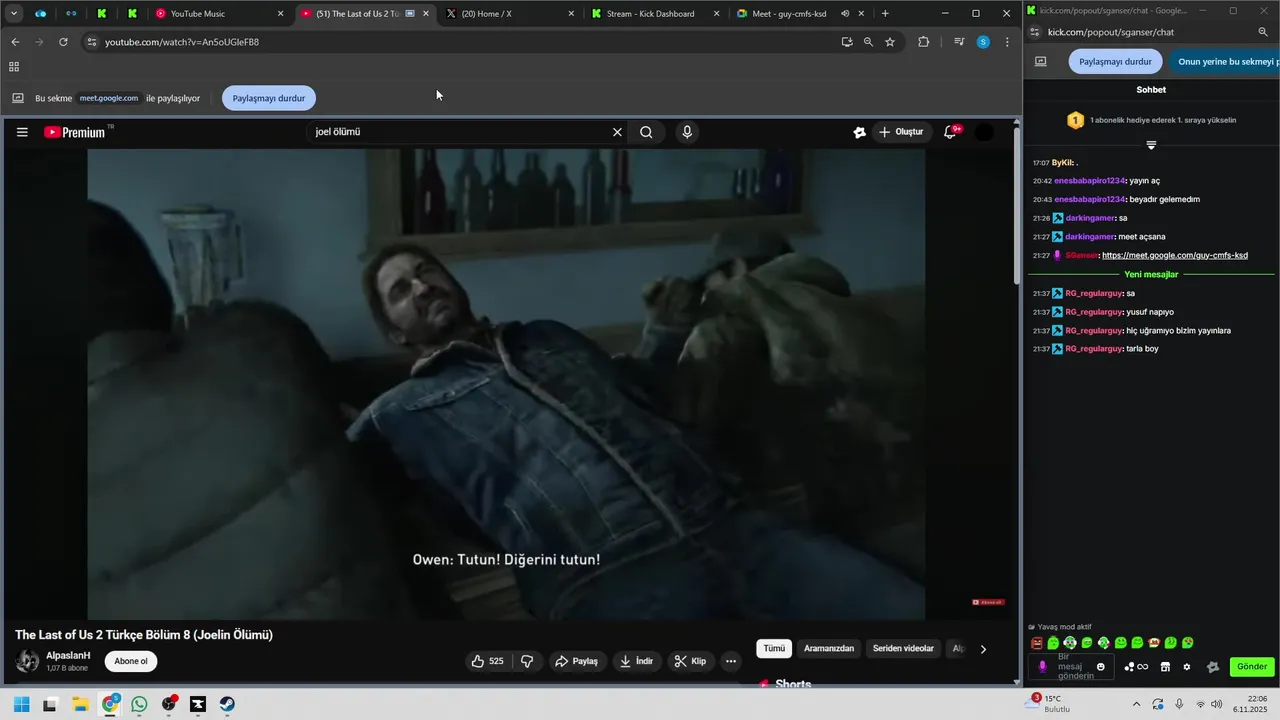Viewport: 1280px width, 720px height.
Task: Open the meet.google.com link in chat
Action: pos(1175,256)
